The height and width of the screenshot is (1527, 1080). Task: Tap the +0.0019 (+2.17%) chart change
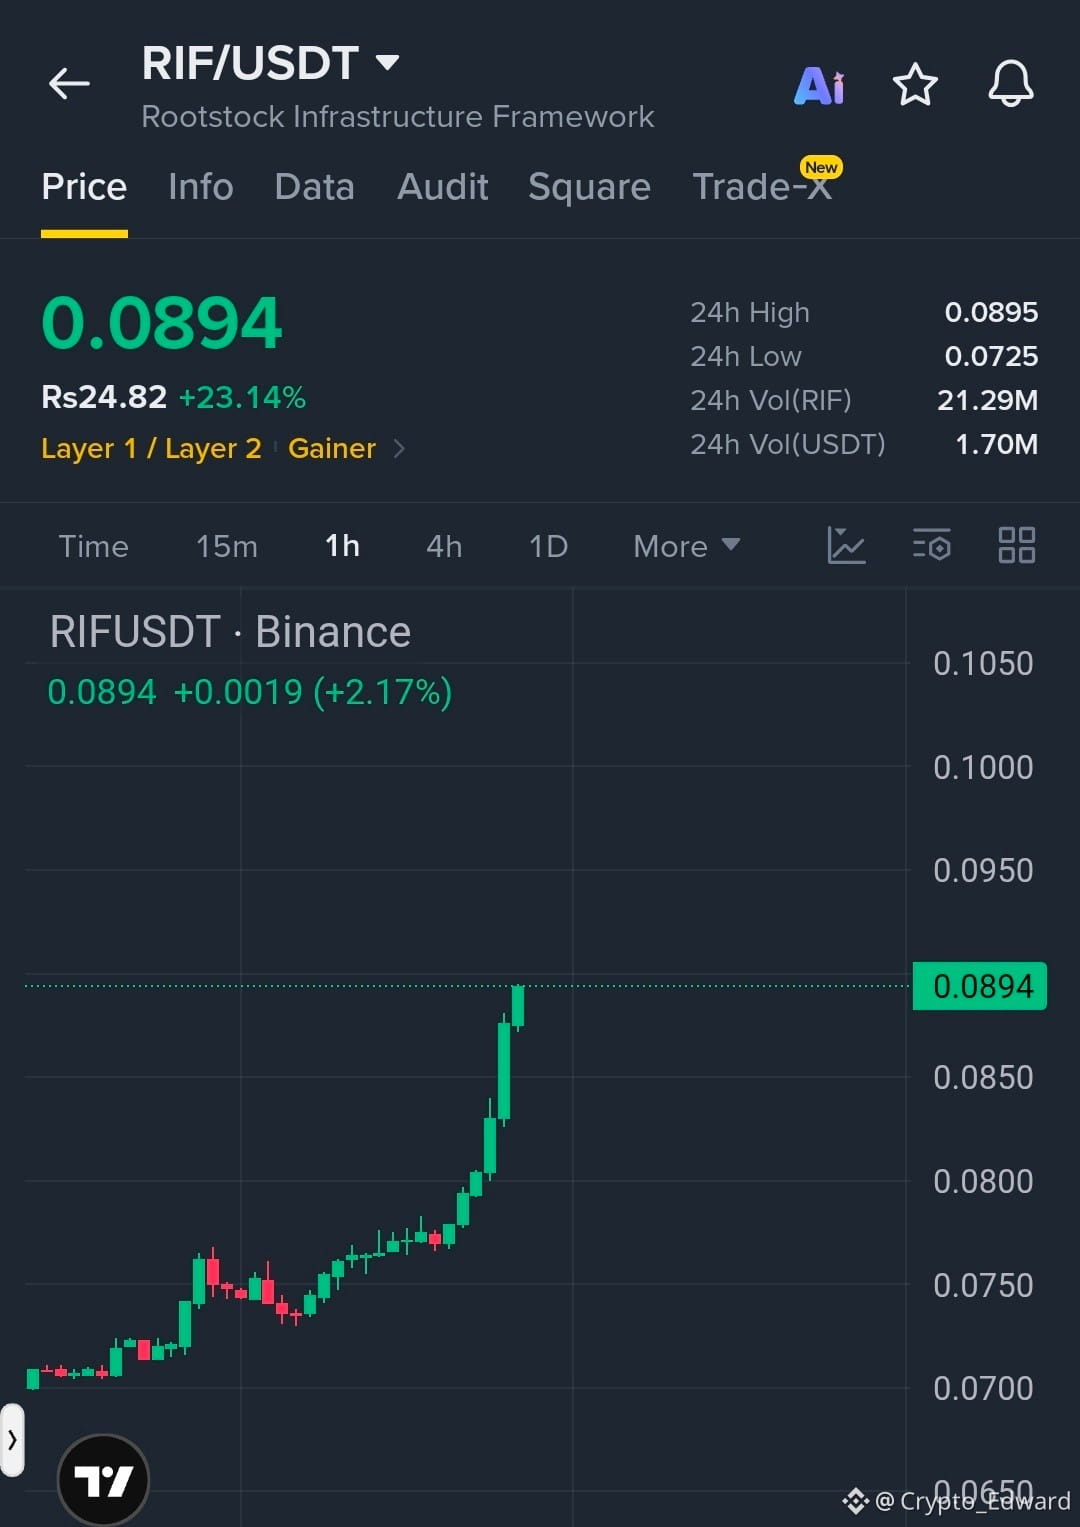point(312,692)
